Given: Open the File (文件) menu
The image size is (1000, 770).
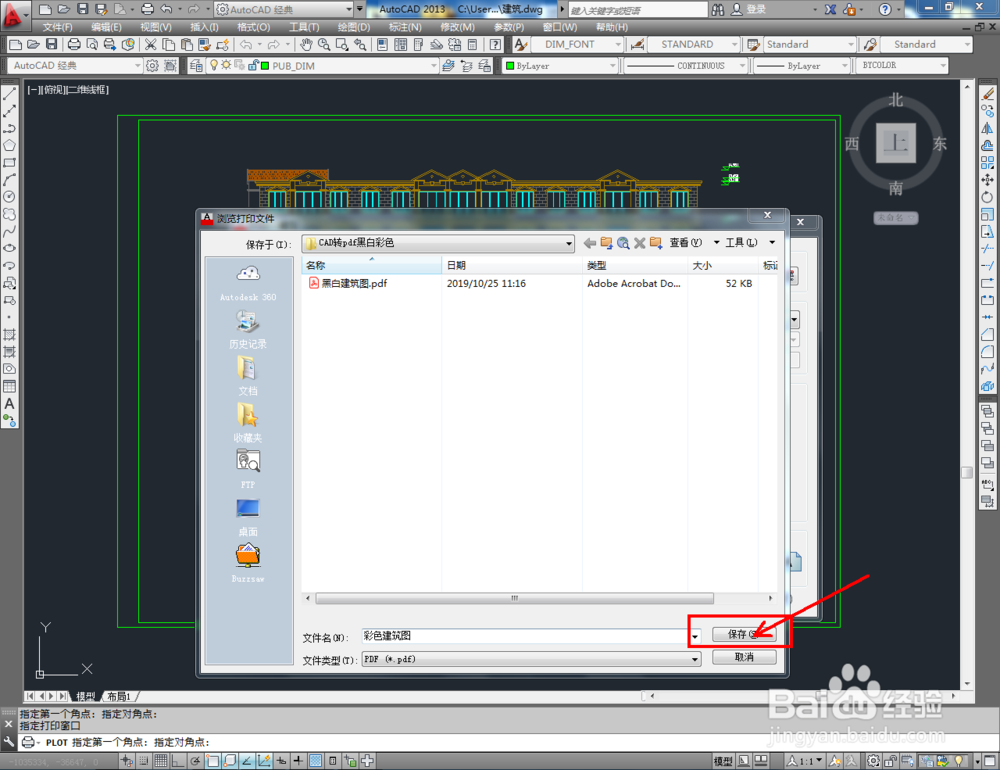Looking at the screenshot, I should click(x=57, y=27).
